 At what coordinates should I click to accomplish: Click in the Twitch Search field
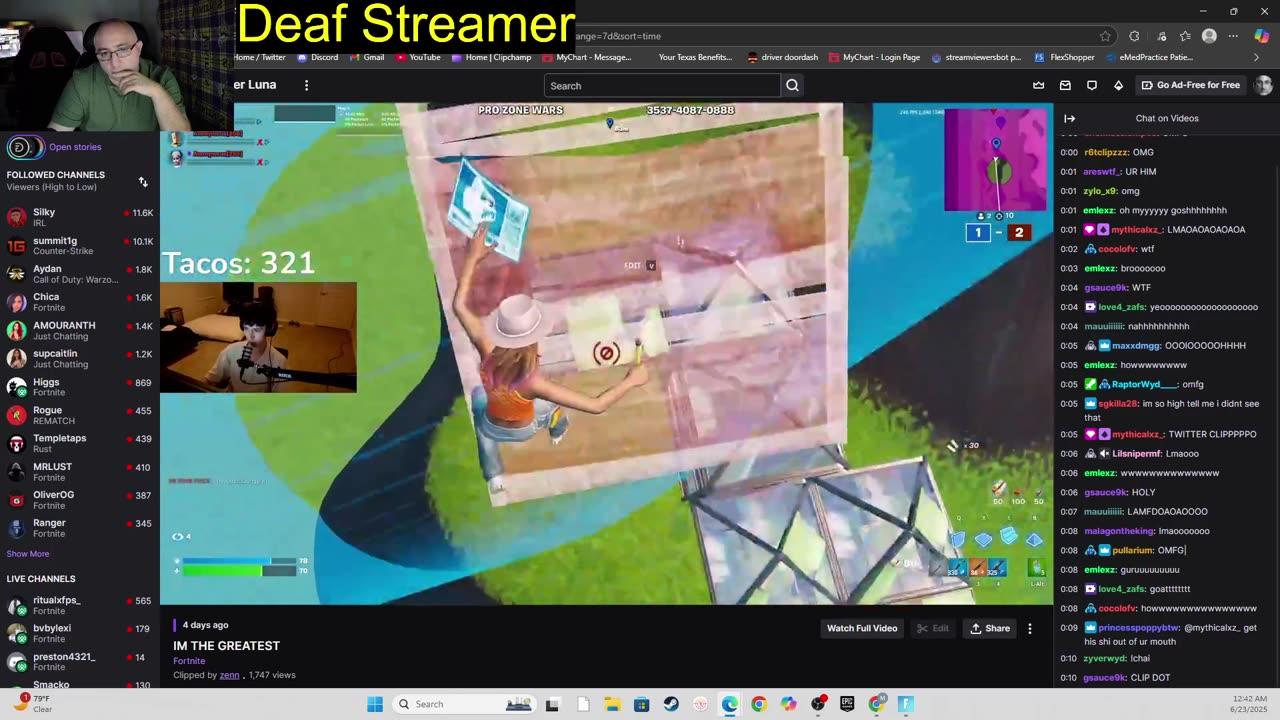point(662,85)
